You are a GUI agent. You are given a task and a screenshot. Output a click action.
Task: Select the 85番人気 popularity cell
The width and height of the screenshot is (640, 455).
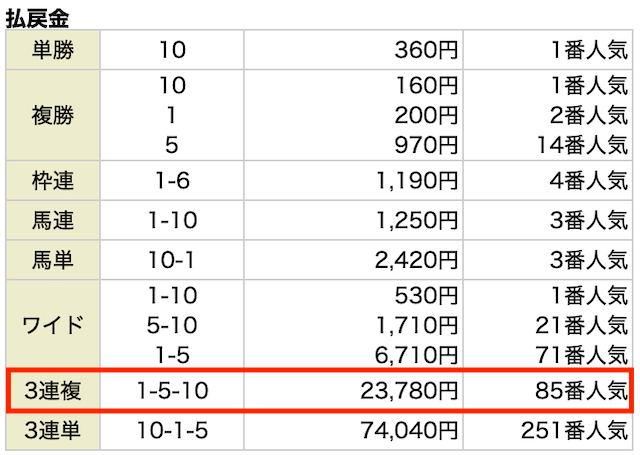pos(547,391)
